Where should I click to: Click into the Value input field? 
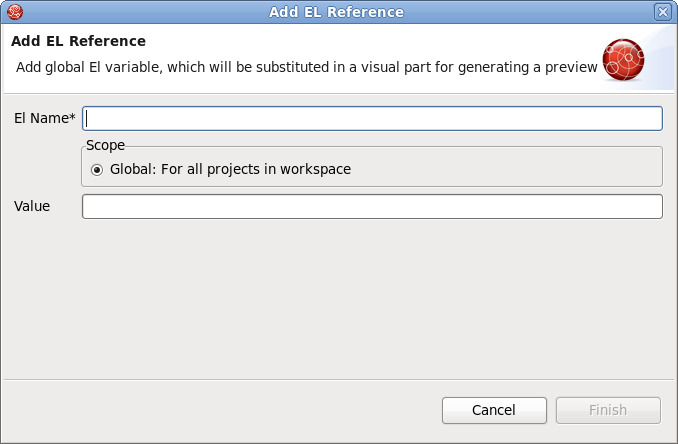click(372, 206)
